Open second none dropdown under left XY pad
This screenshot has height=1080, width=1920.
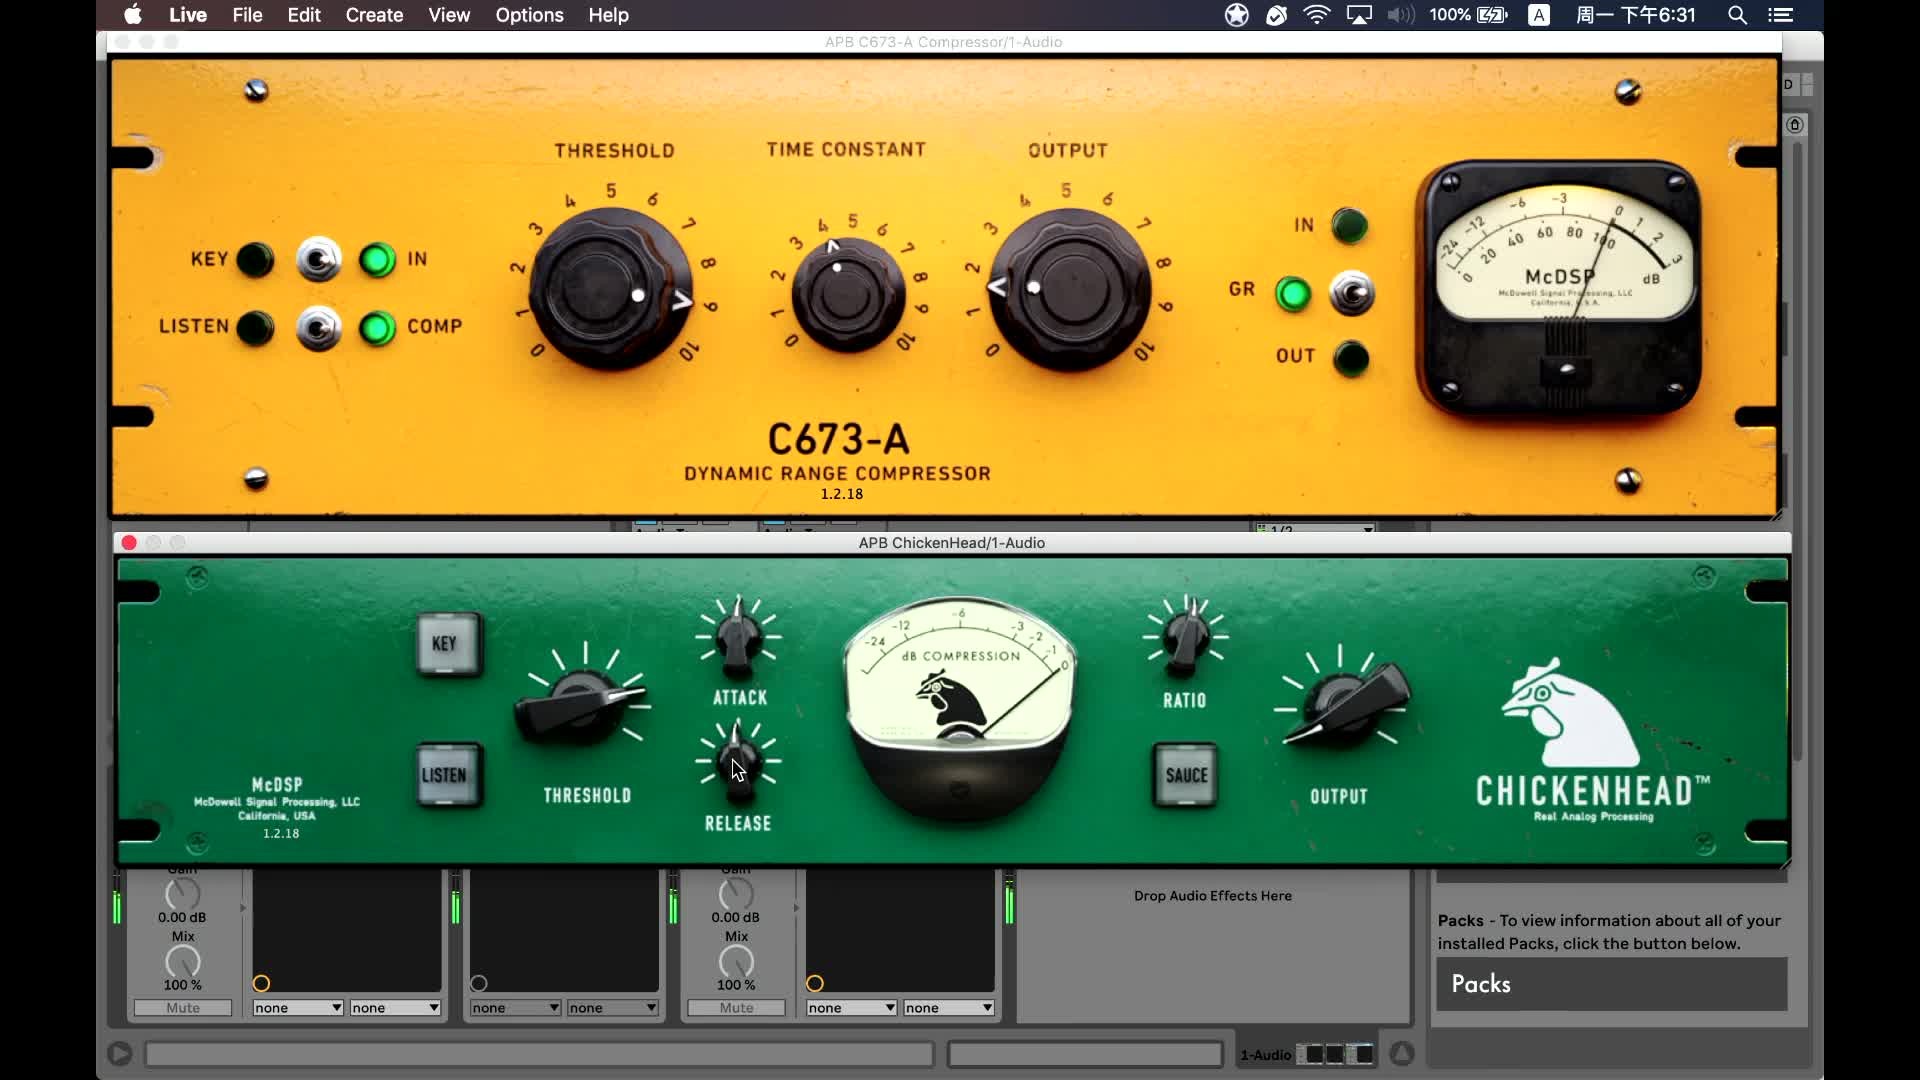(x=395, y=1008)
